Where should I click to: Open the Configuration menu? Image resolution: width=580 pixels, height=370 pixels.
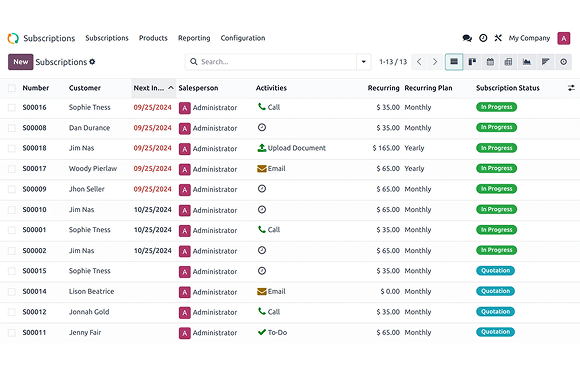(243, 38)
